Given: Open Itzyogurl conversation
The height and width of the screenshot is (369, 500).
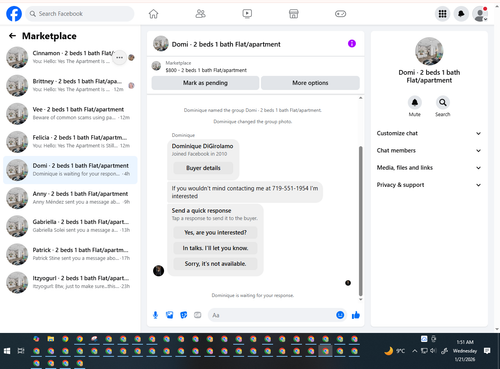Looking at the screenshot, I should (70, 282).
